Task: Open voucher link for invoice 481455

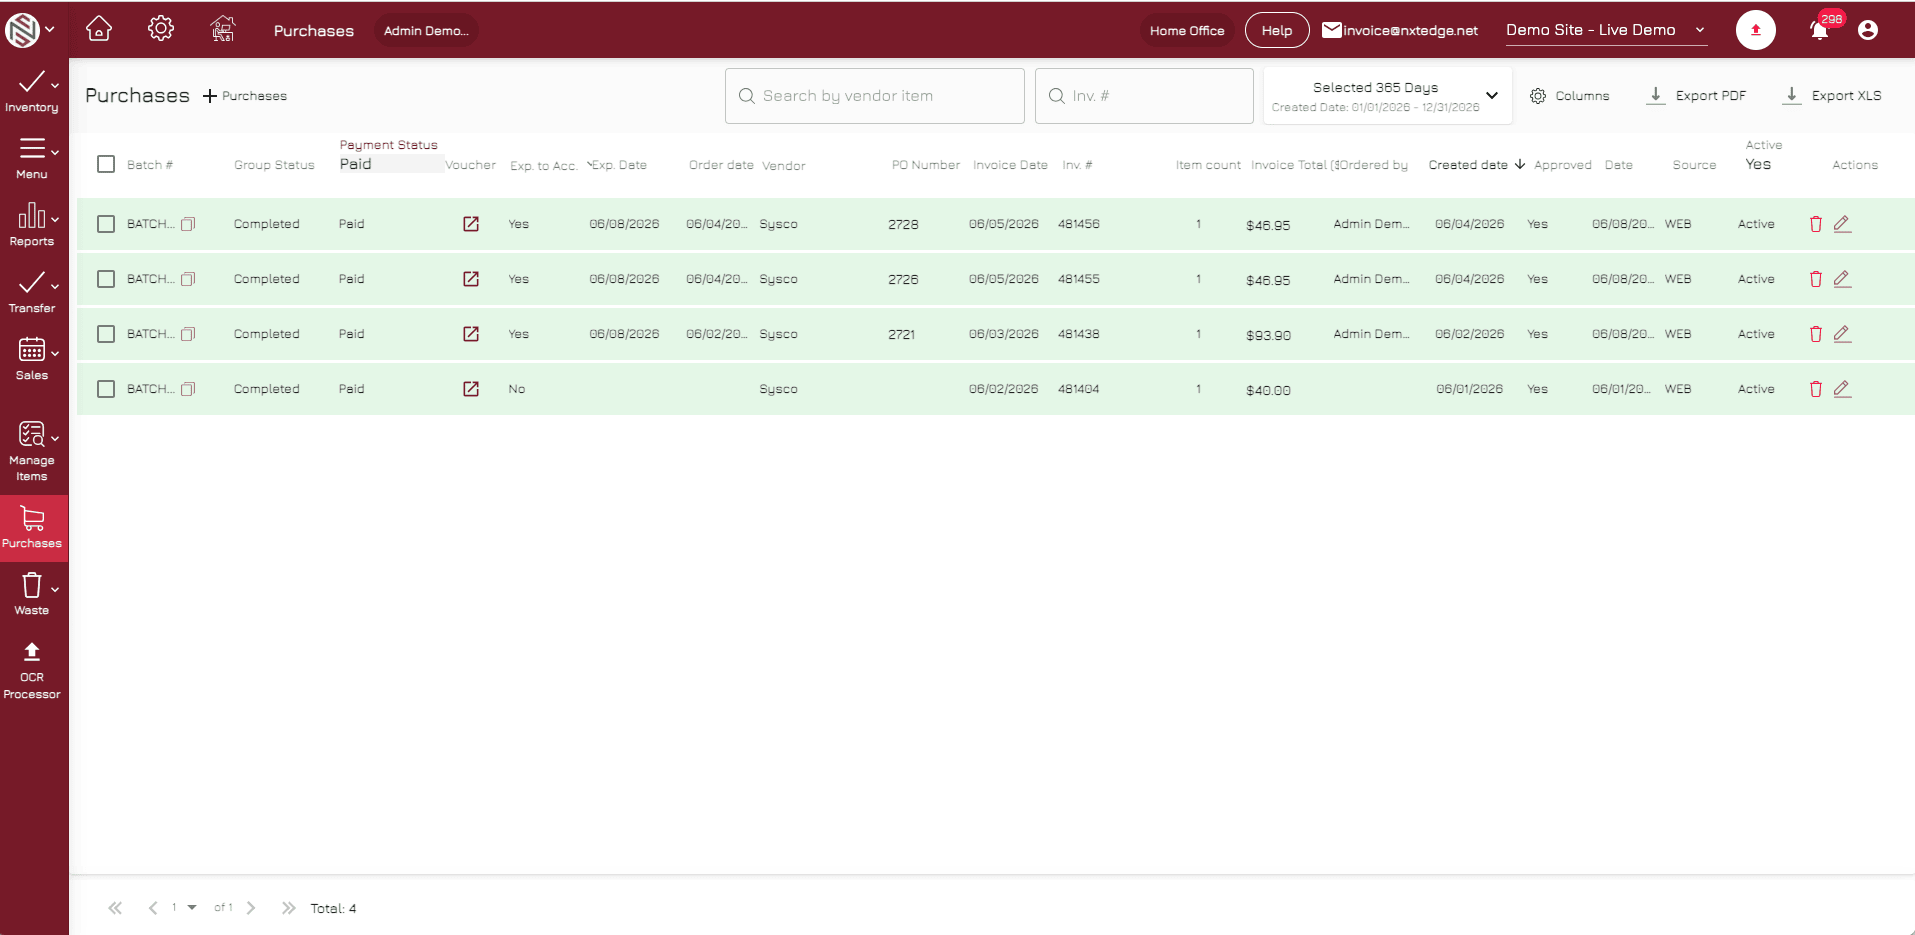Action: [471, 279]
